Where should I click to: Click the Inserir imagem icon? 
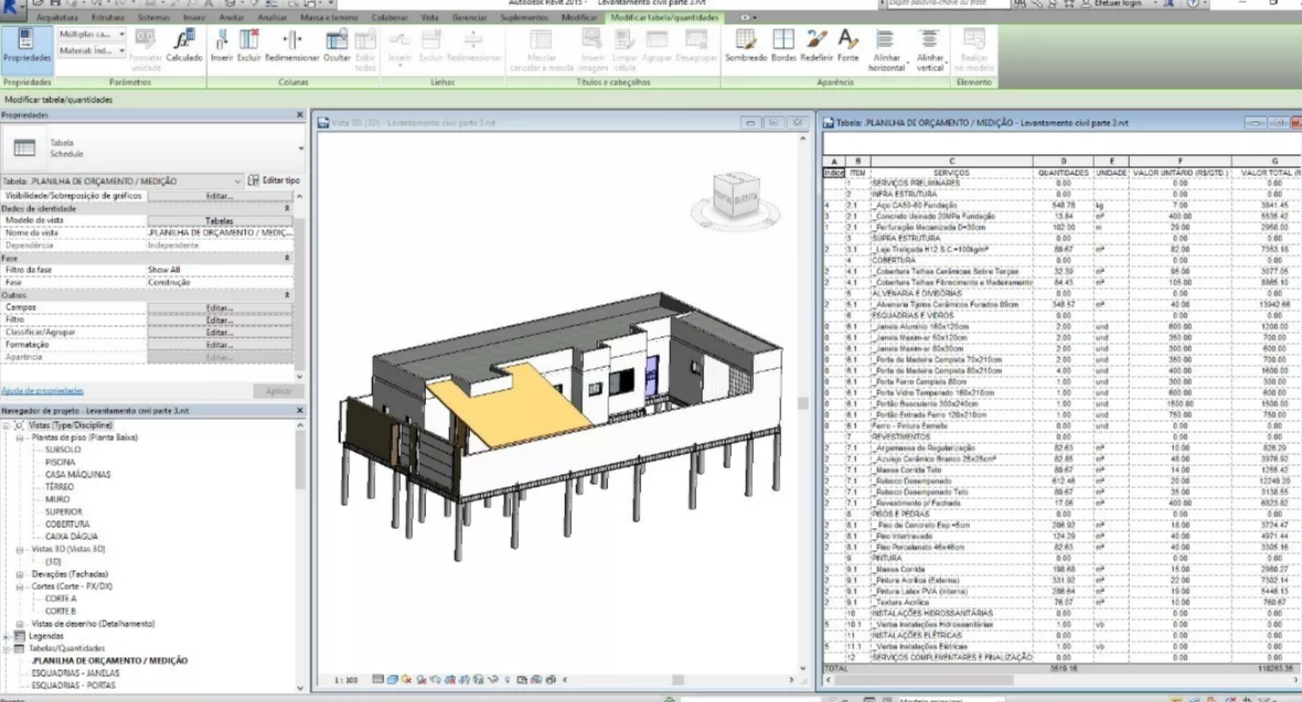click(593, 47)
